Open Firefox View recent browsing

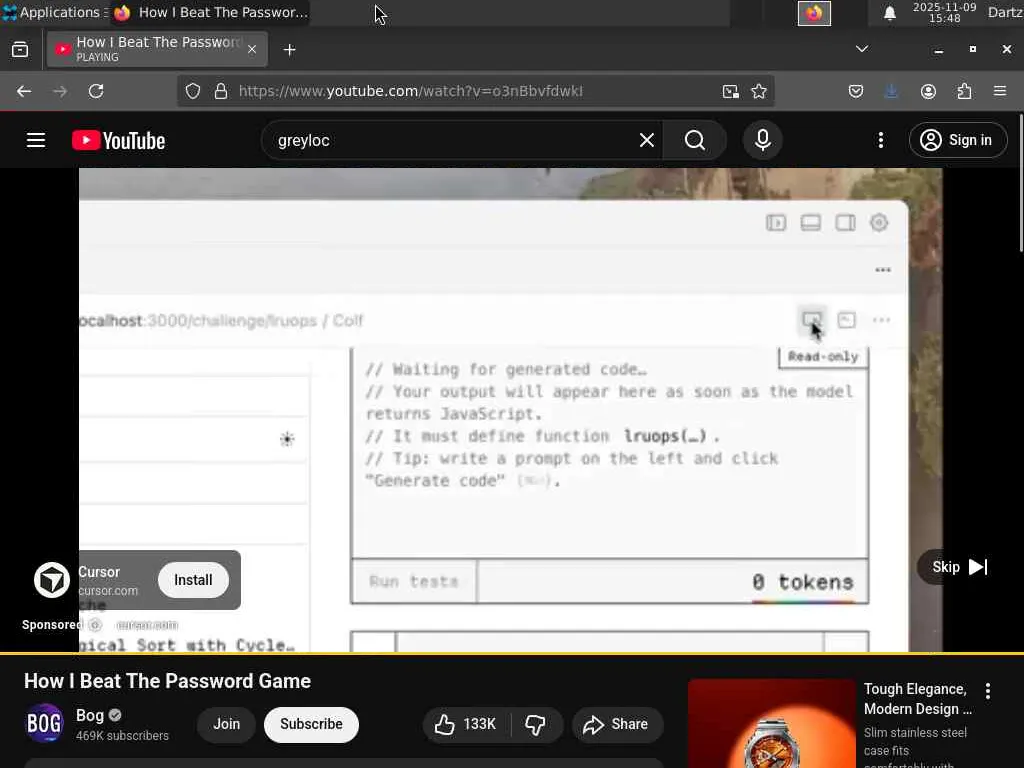pos(20,50)
